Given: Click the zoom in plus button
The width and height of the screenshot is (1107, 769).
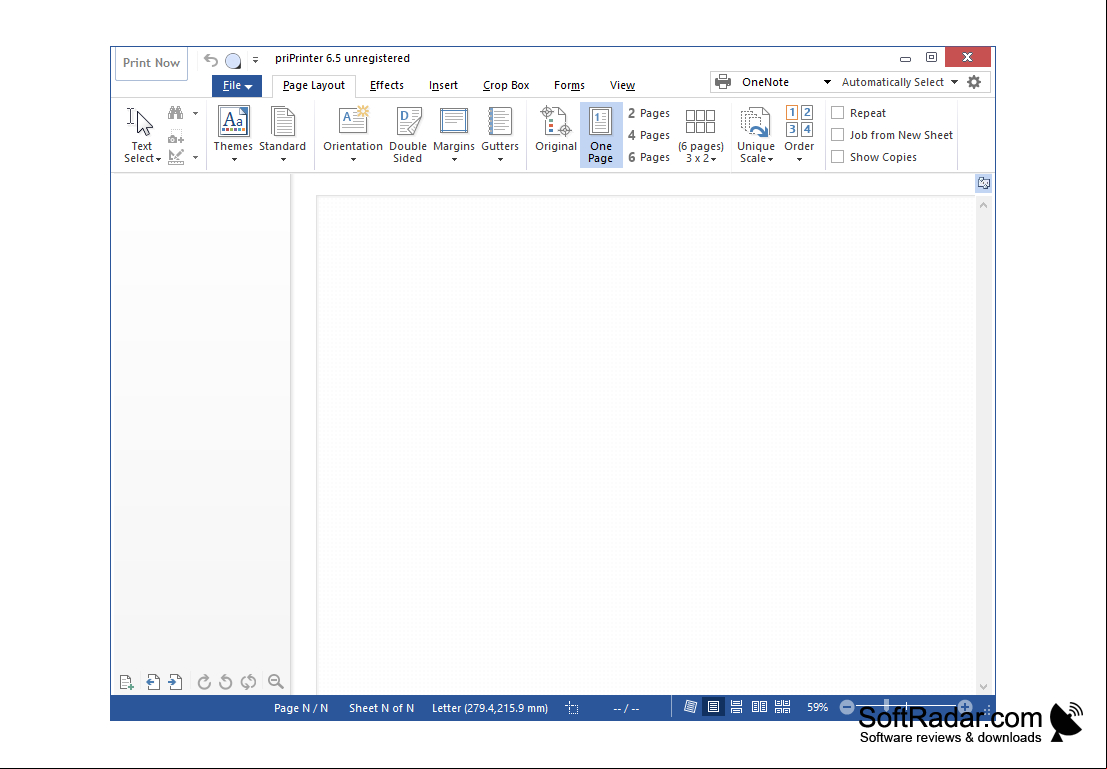Looking at the screenshot, I should click(965, 707).
